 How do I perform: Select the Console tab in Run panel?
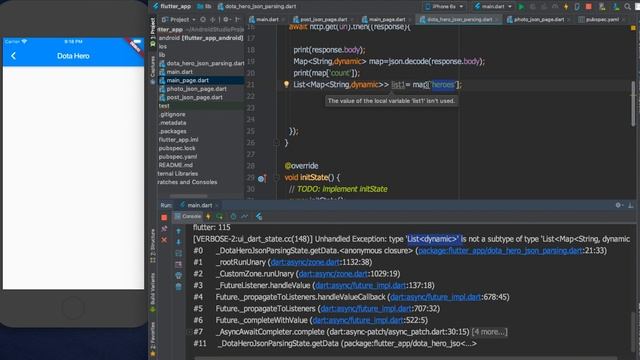pos(188,216)
